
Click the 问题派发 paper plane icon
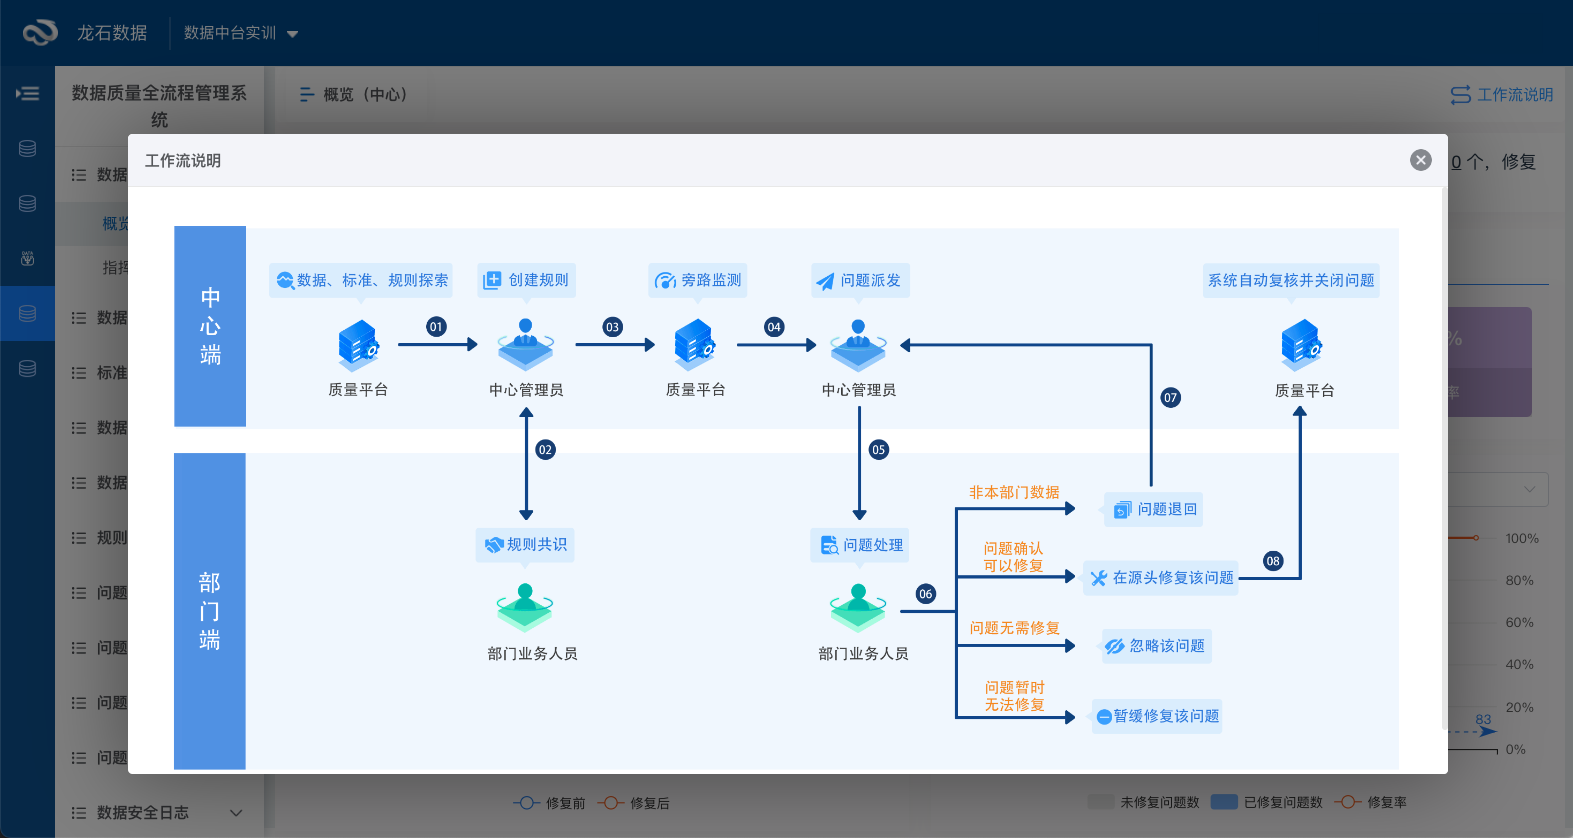[825, 281]
